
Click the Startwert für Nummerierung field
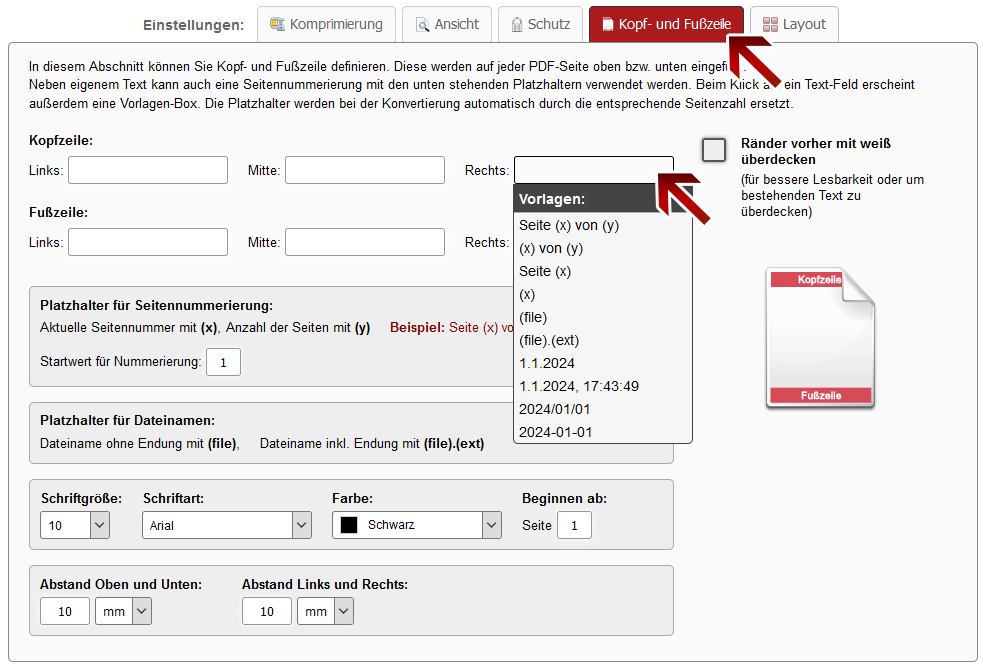(223, 362)
